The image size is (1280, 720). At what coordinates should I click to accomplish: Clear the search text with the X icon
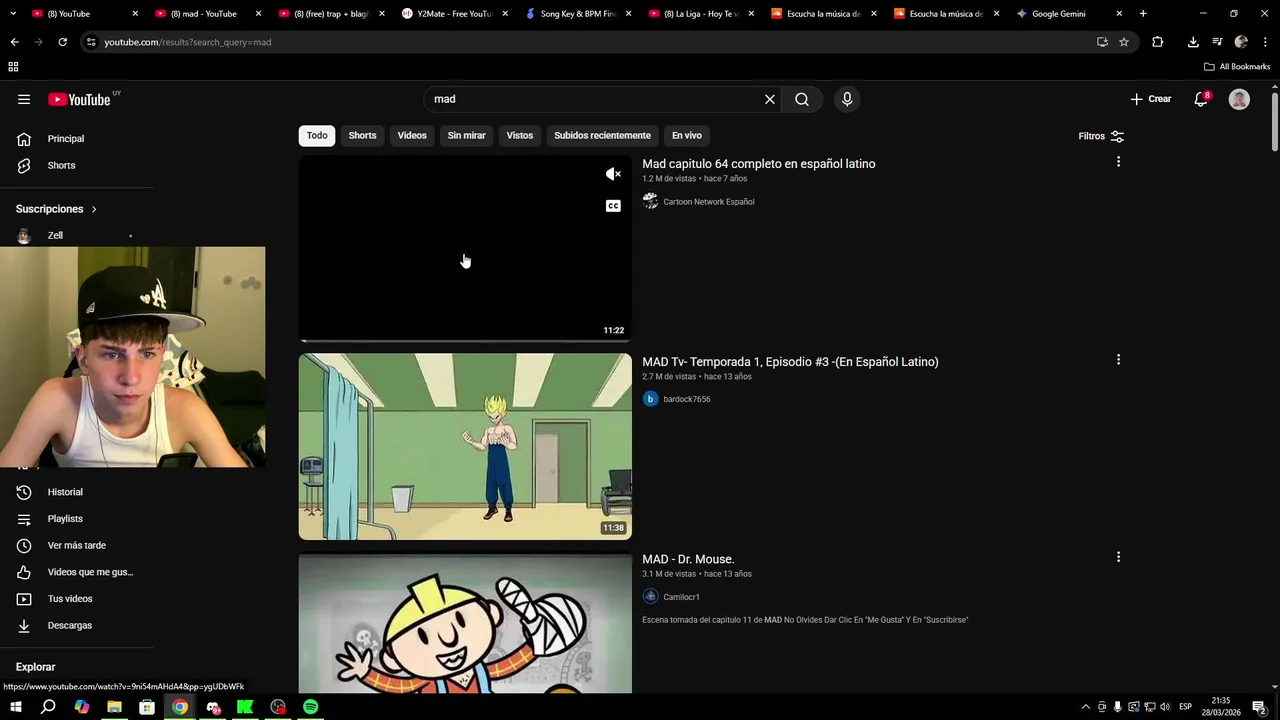tap(770, 99)
